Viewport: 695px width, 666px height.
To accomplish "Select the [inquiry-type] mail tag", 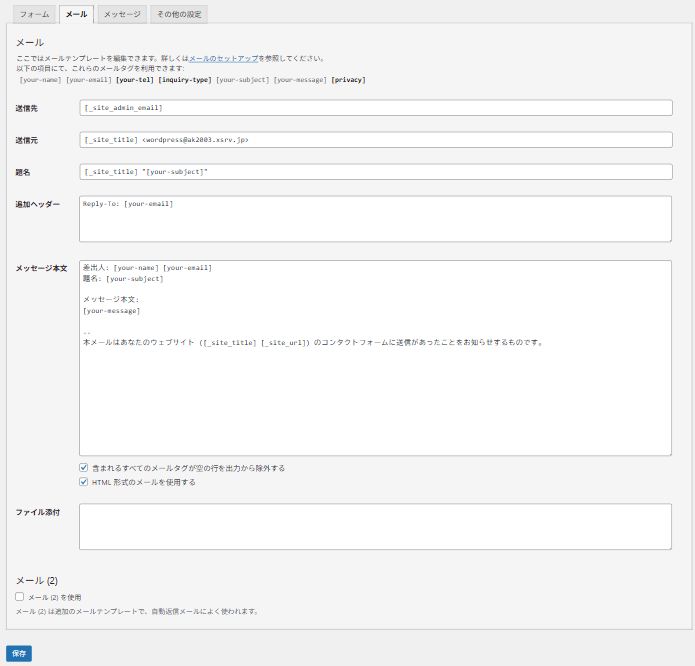I will coord(184,79).
